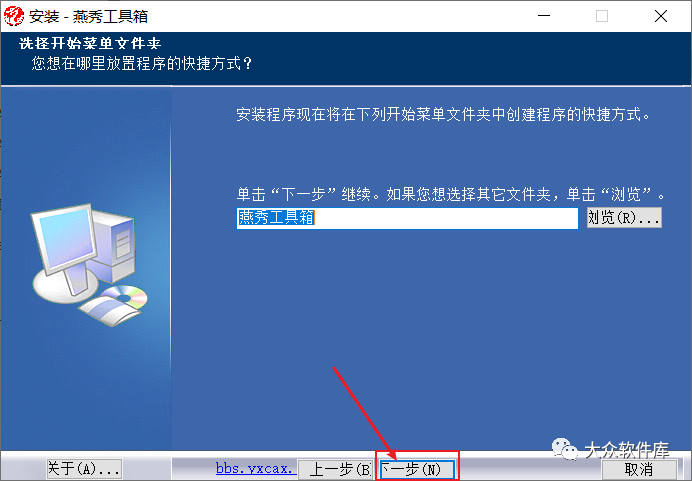Click the 大众软件库 watermark text
The width and height of the screenshot is (692, 481).
click(627, 450)
